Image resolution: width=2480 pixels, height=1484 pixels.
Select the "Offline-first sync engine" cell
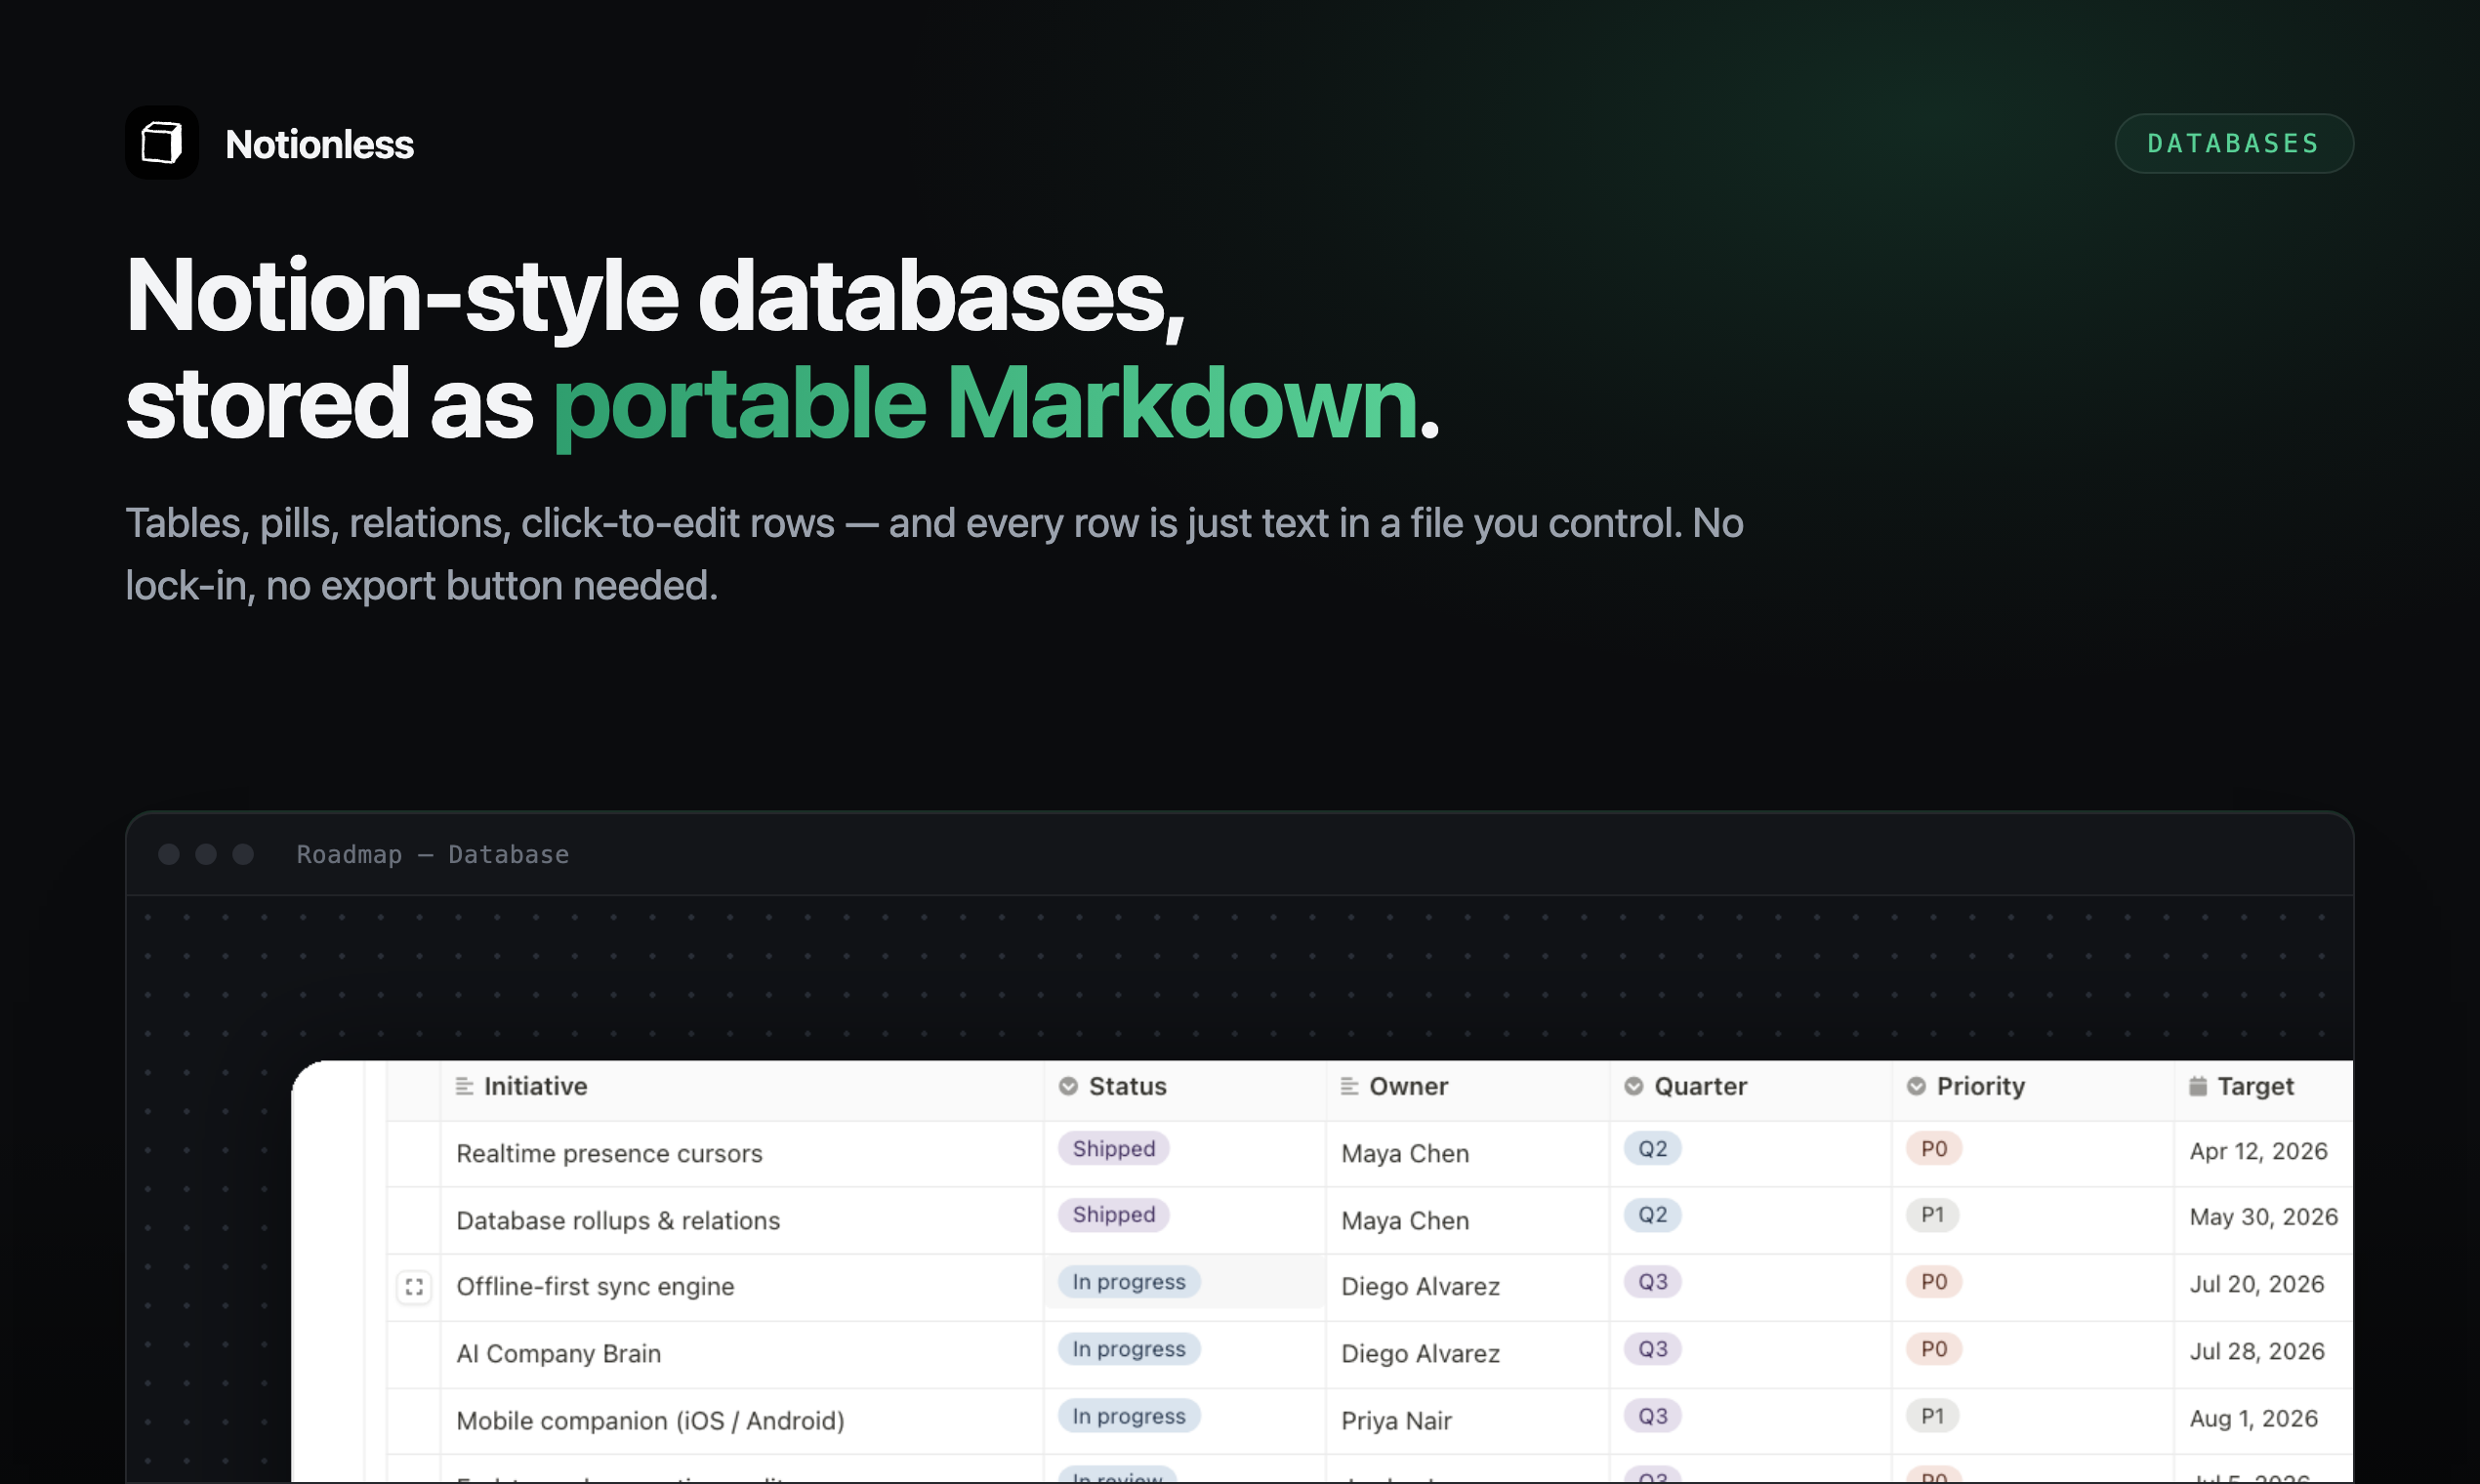(742, 1287)
